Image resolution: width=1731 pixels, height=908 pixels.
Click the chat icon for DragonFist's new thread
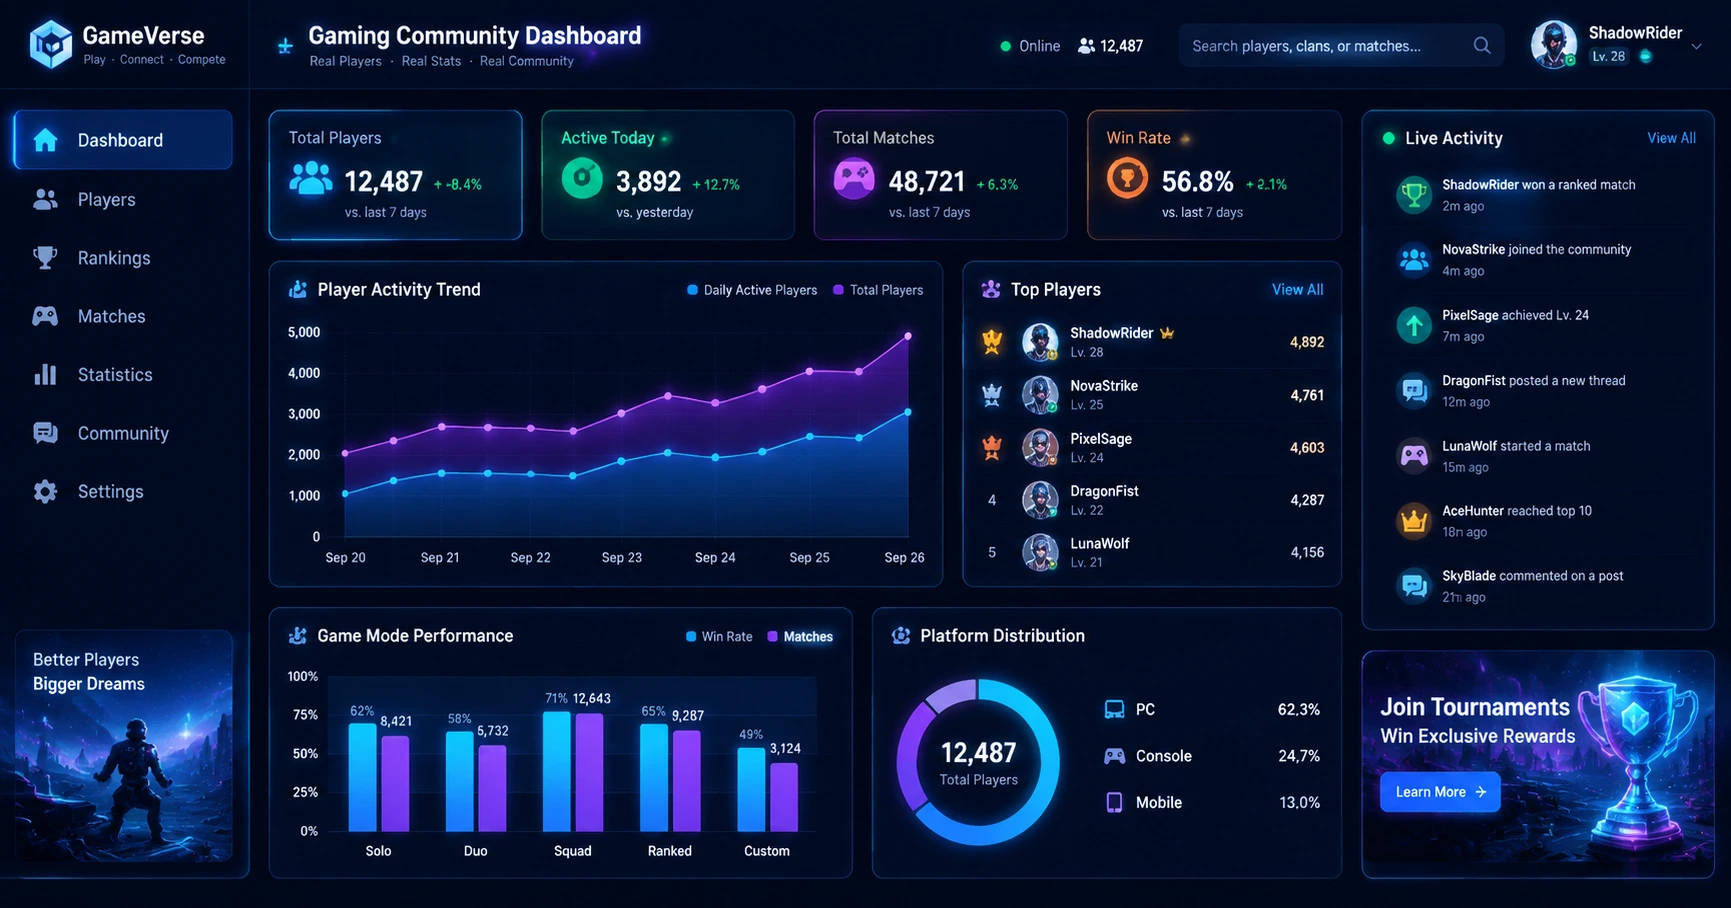1414,390
